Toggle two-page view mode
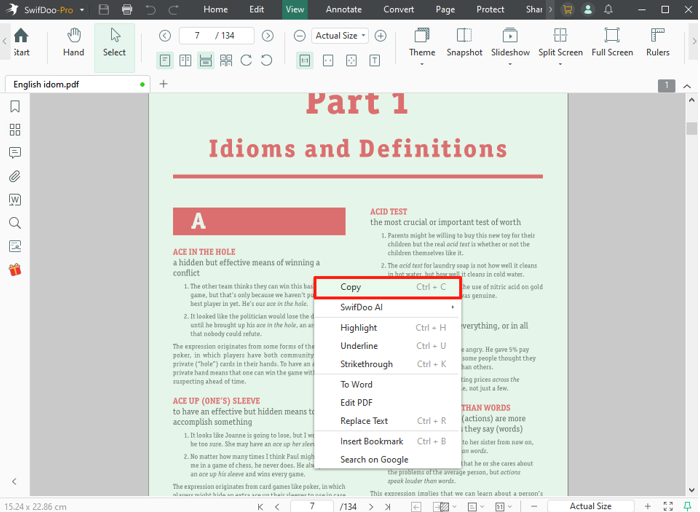This screenshot has width=700, height=512. click(185, 60)
